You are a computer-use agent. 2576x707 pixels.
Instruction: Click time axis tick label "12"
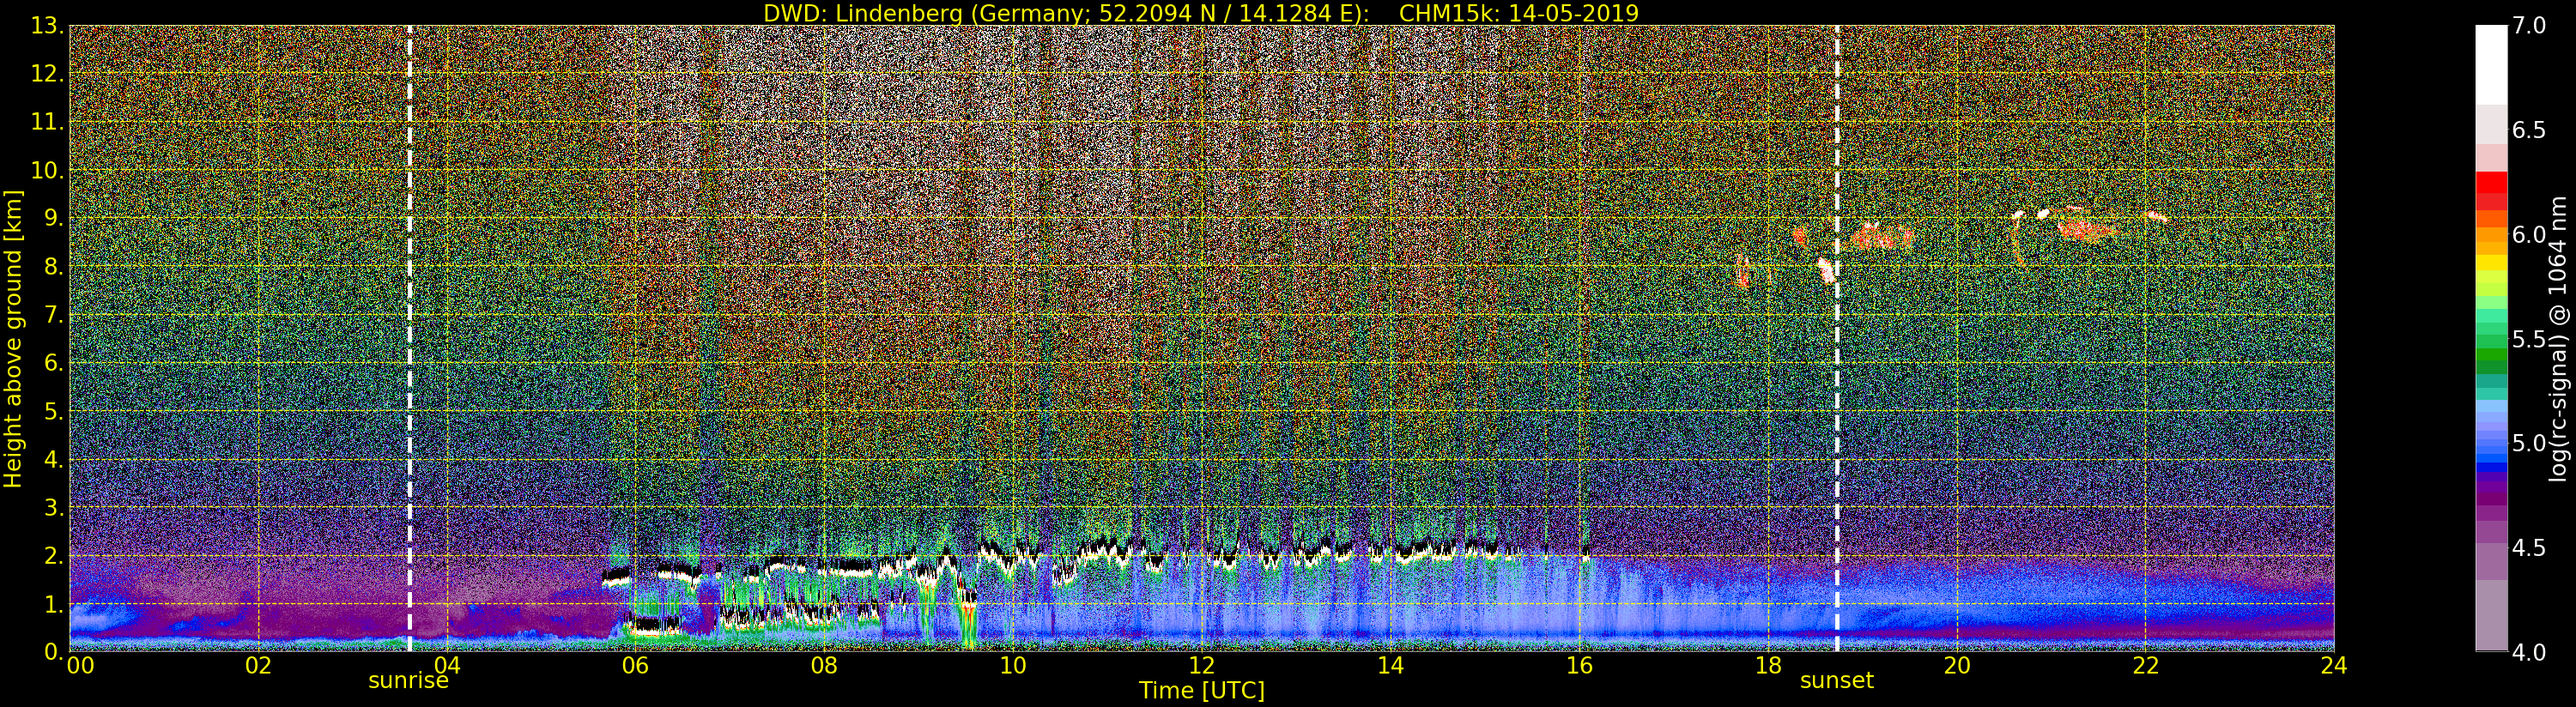click(1202, 665)
